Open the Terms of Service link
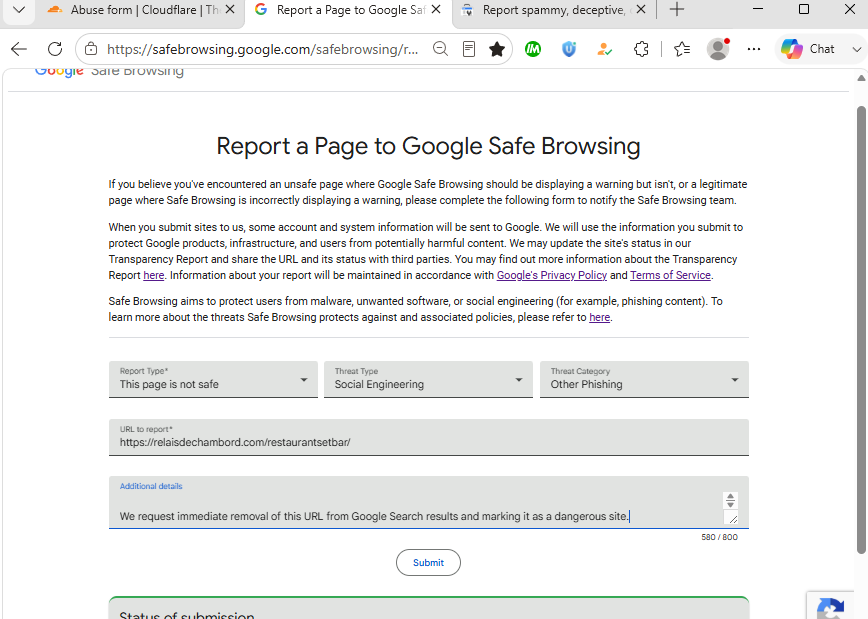The width and height of the screenshot is (868, 619). (x=670, y=275)
